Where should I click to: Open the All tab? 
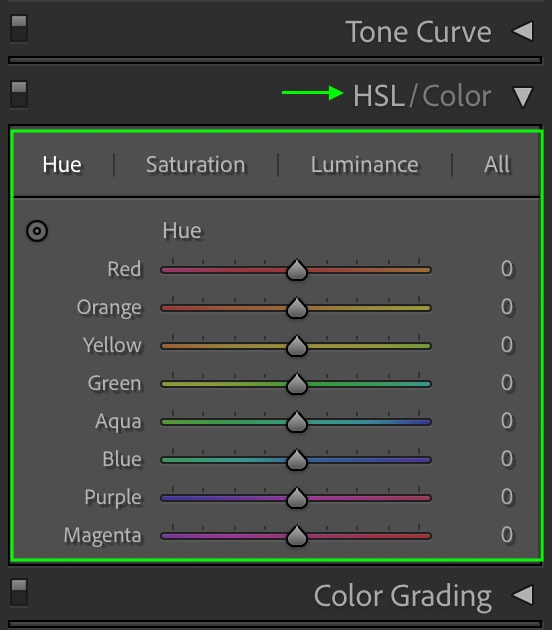(497, 164)
